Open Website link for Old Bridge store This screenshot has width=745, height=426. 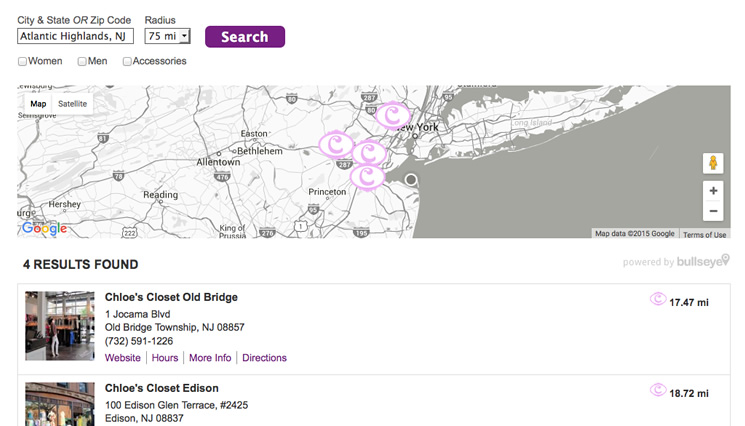[123, 358]
